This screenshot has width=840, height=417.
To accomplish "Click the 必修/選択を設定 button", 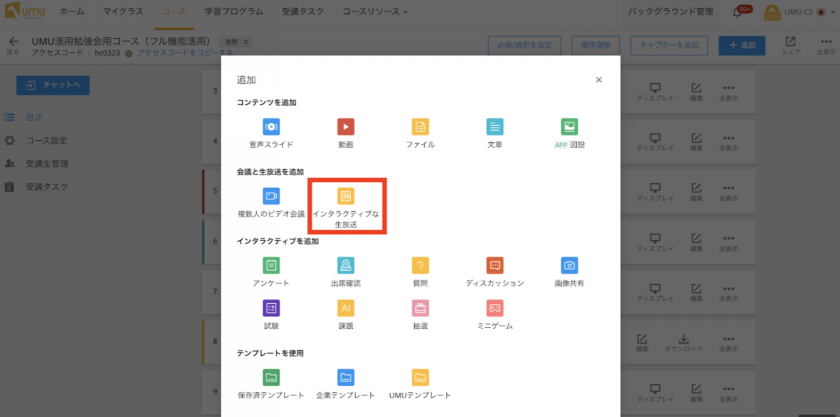I will [524, 46].
